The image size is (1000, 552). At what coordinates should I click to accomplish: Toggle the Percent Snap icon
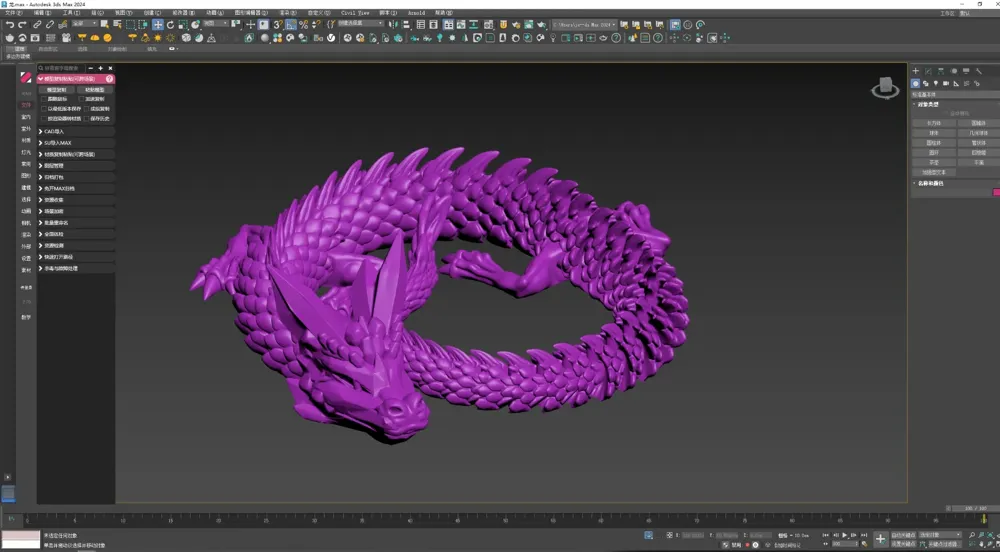pyautogui.click(x=304, y=24)
